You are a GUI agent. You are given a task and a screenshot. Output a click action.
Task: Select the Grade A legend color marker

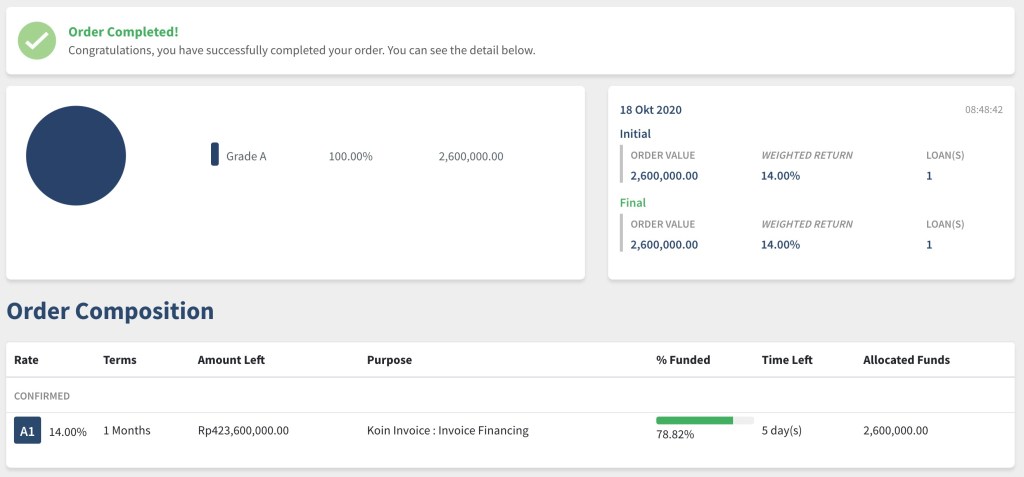pos(215,155)
